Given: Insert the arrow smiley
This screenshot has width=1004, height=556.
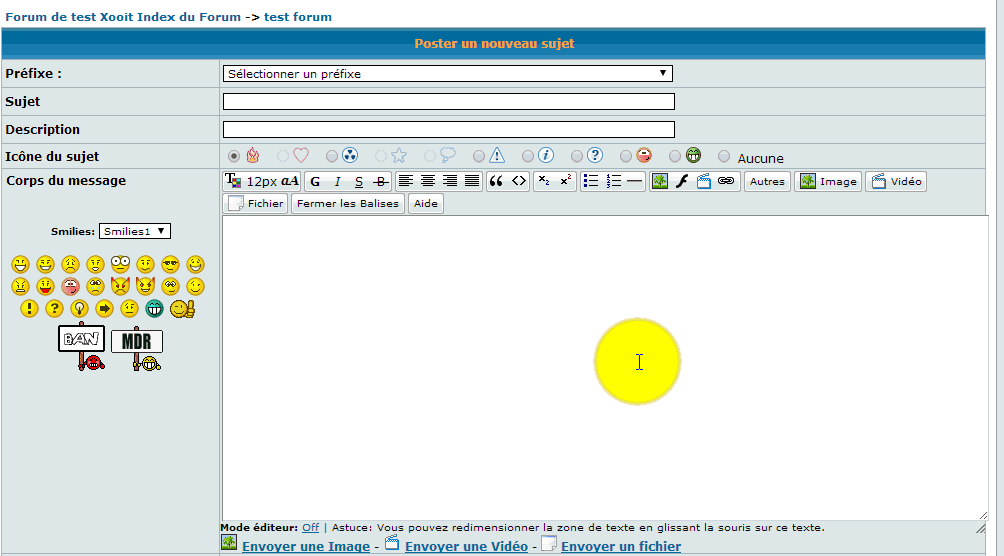Looking at the screenshot, I should pyautogui.click(x=104, y=309).
